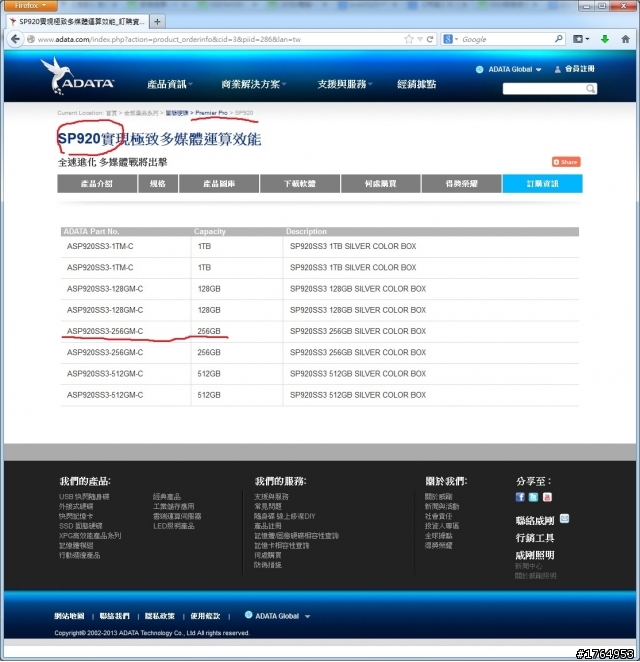
Task: Open footer link 產品註冊
Action: pyautogui.click(x=268, y=526)
